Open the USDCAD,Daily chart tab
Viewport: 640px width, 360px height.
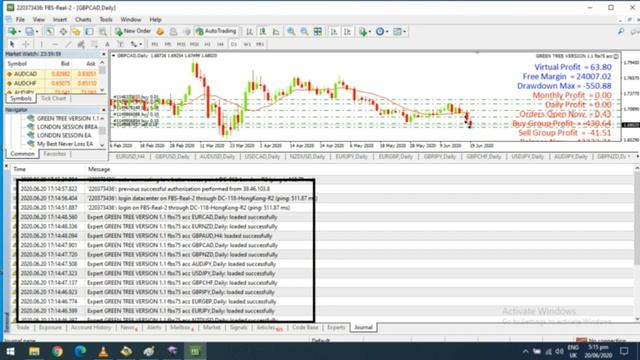coord(262,157)
